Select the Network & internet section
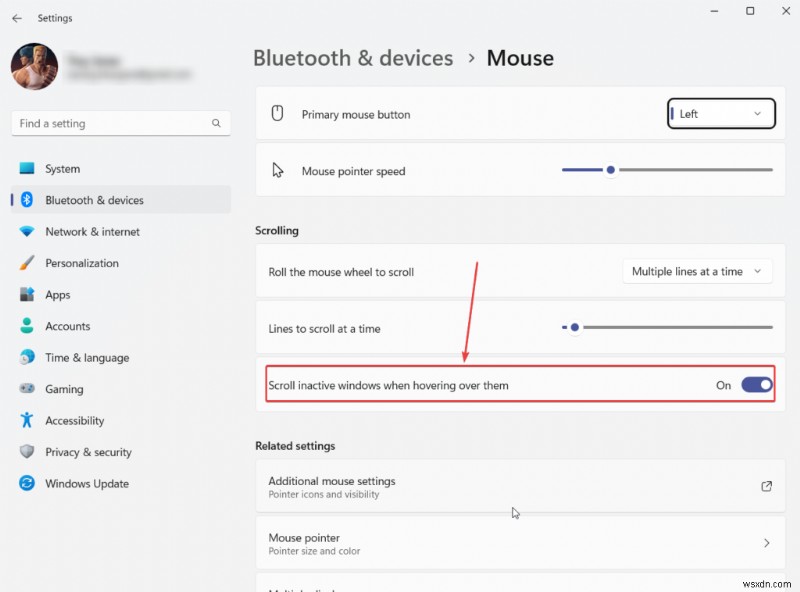 [x=95, y=231]
